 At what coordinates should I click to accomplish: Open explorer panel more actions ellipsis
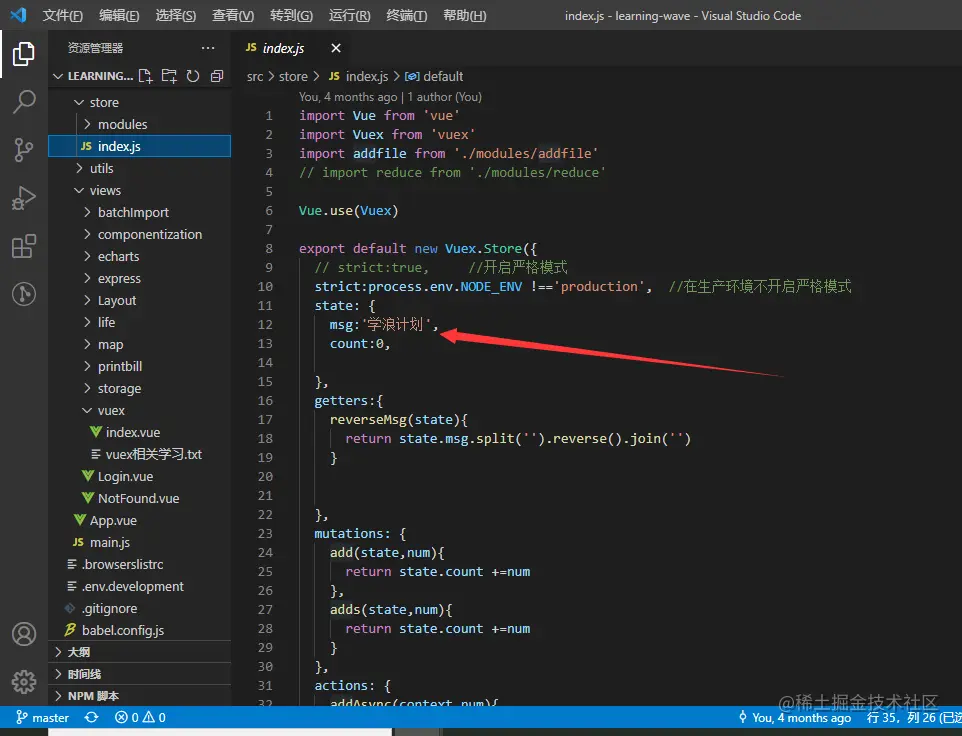[x=208, y=48]
